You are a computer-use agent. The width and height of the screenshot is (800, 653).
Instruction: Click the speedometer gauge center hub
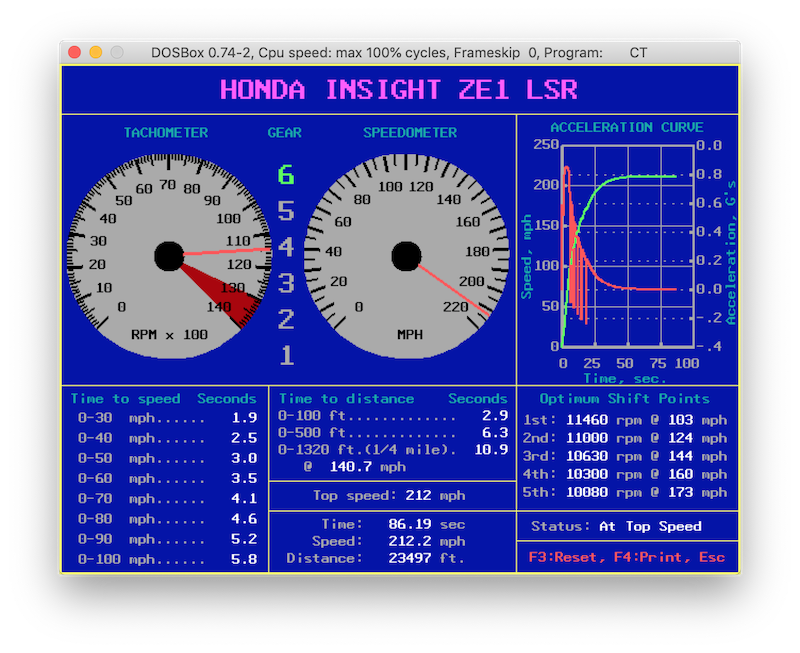point(406,256)
